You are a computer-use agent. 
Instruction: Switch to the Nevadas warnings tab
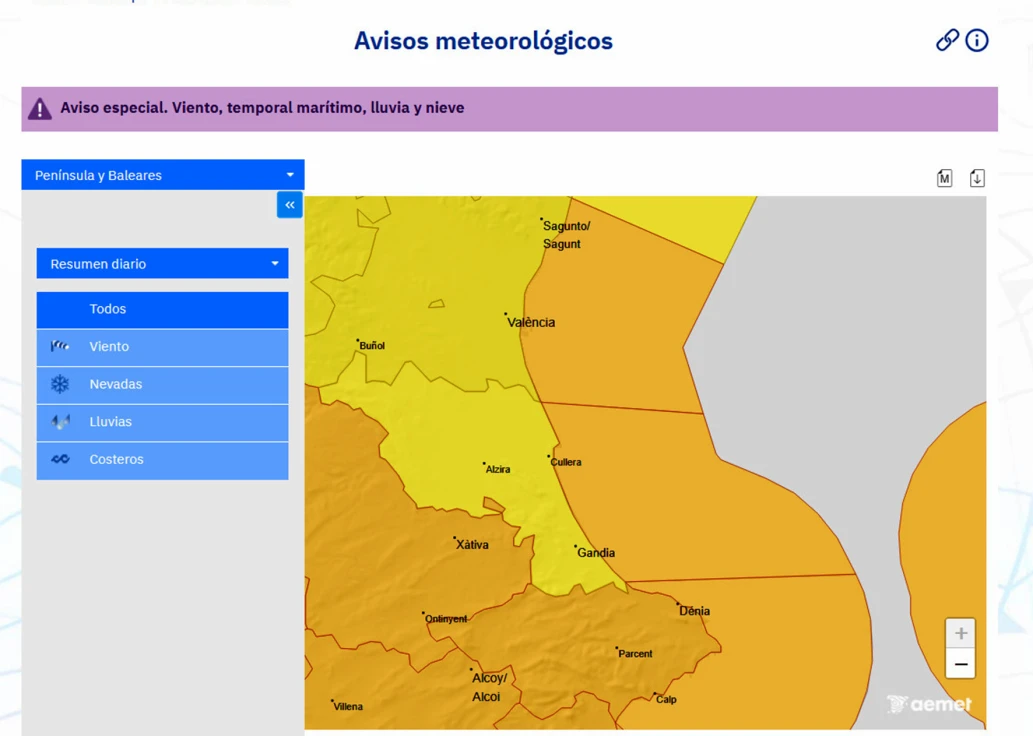tap(115, 384)
